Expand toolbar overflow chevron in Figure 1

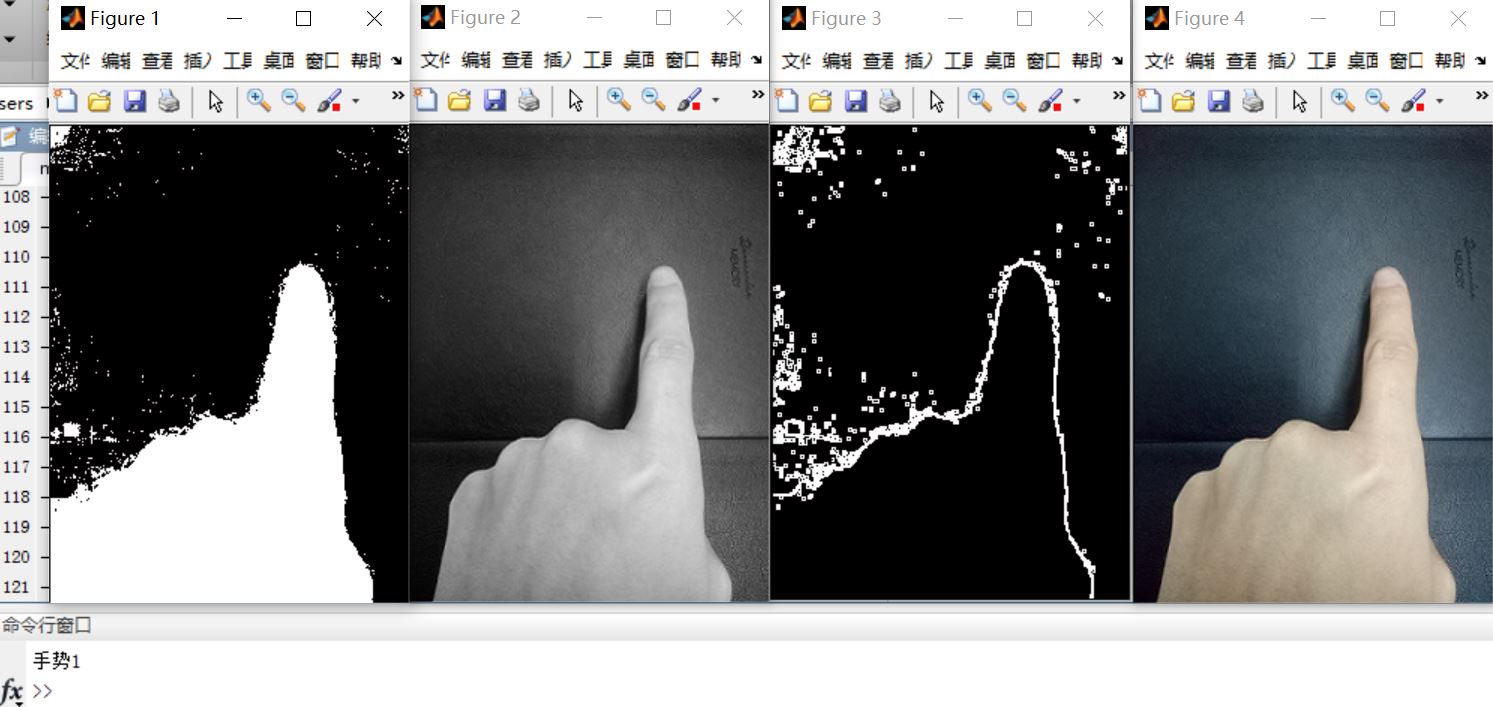point(397,95)
